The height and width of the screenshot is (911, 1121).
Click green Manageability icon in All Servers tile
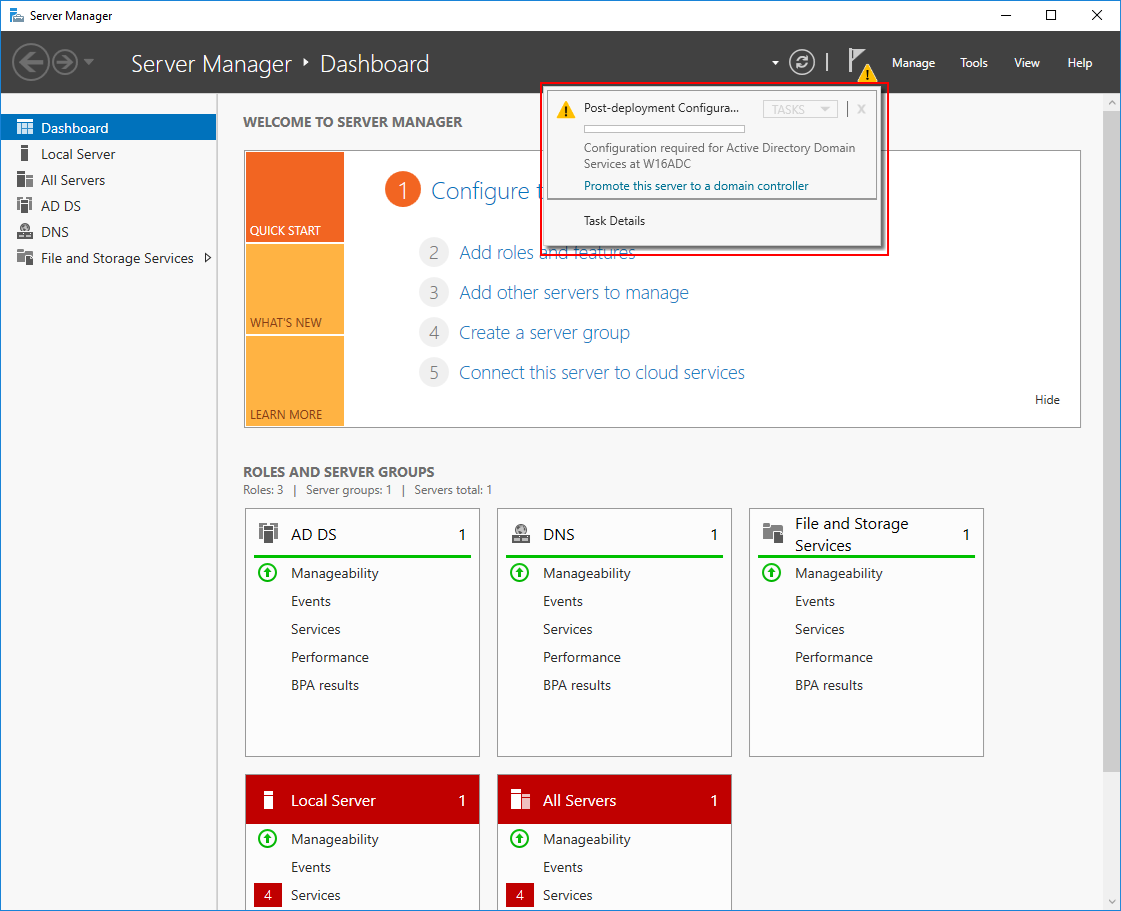[520, 839]
